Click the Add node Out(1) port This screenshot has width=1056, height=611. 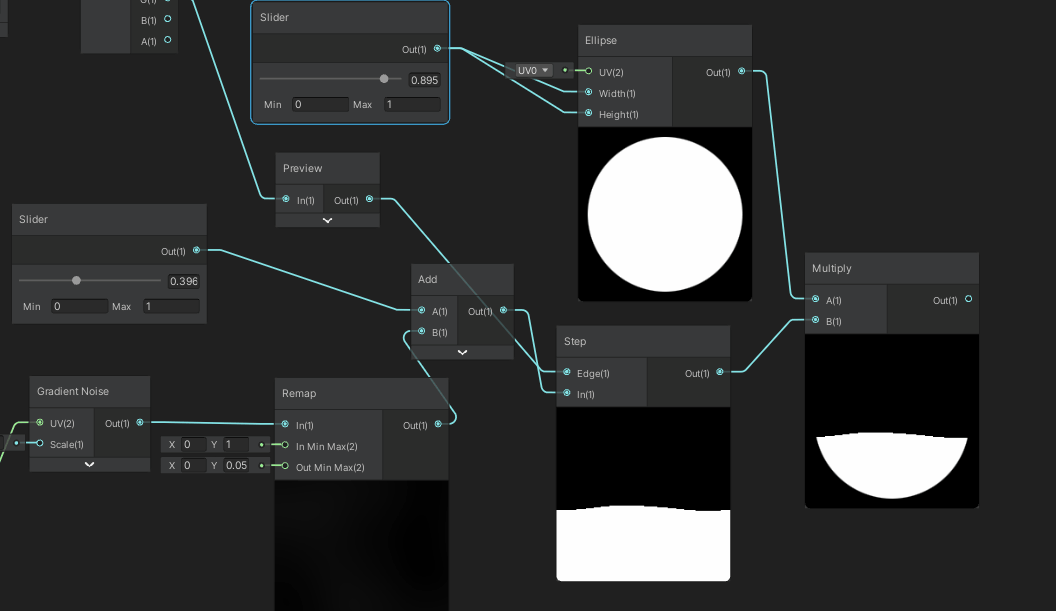coord(504,310)
